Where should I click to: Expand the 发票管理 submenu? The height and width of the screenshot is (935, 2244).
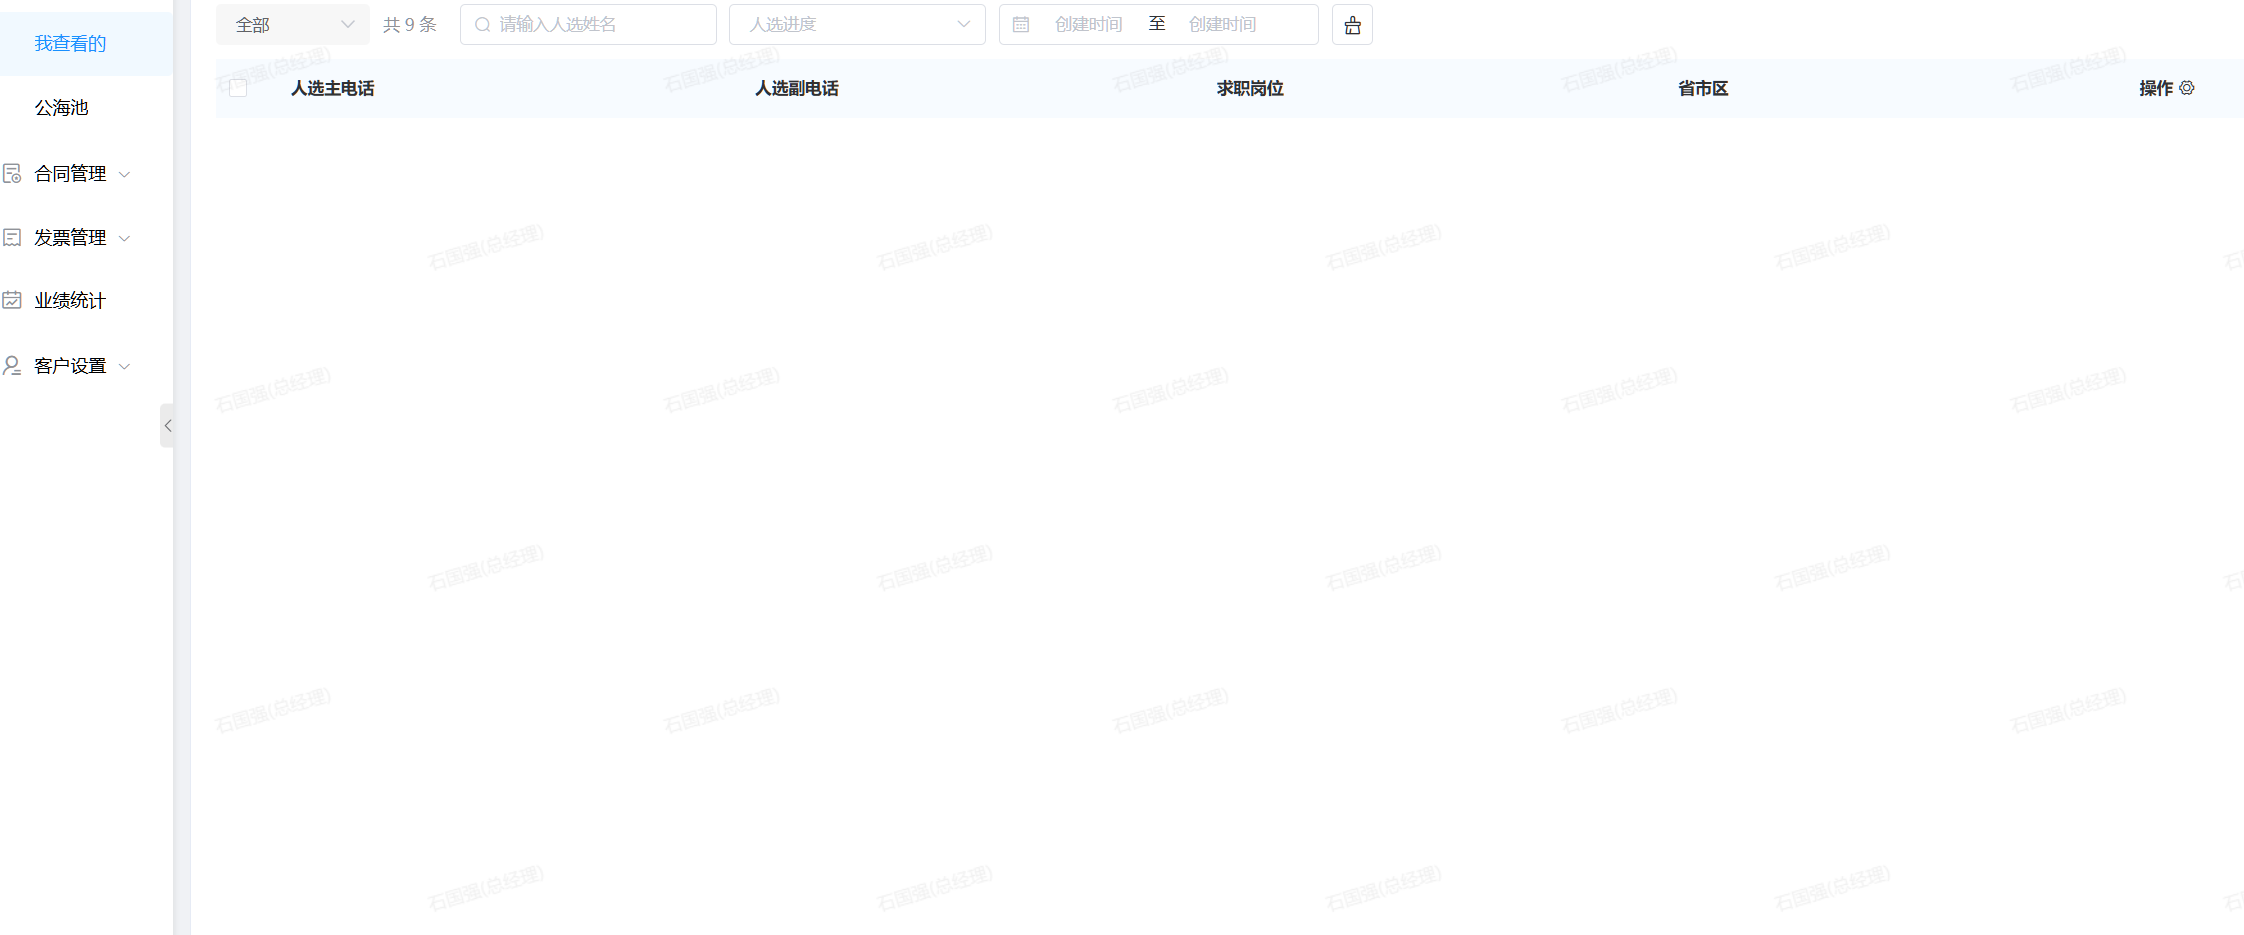click(124, 237)
